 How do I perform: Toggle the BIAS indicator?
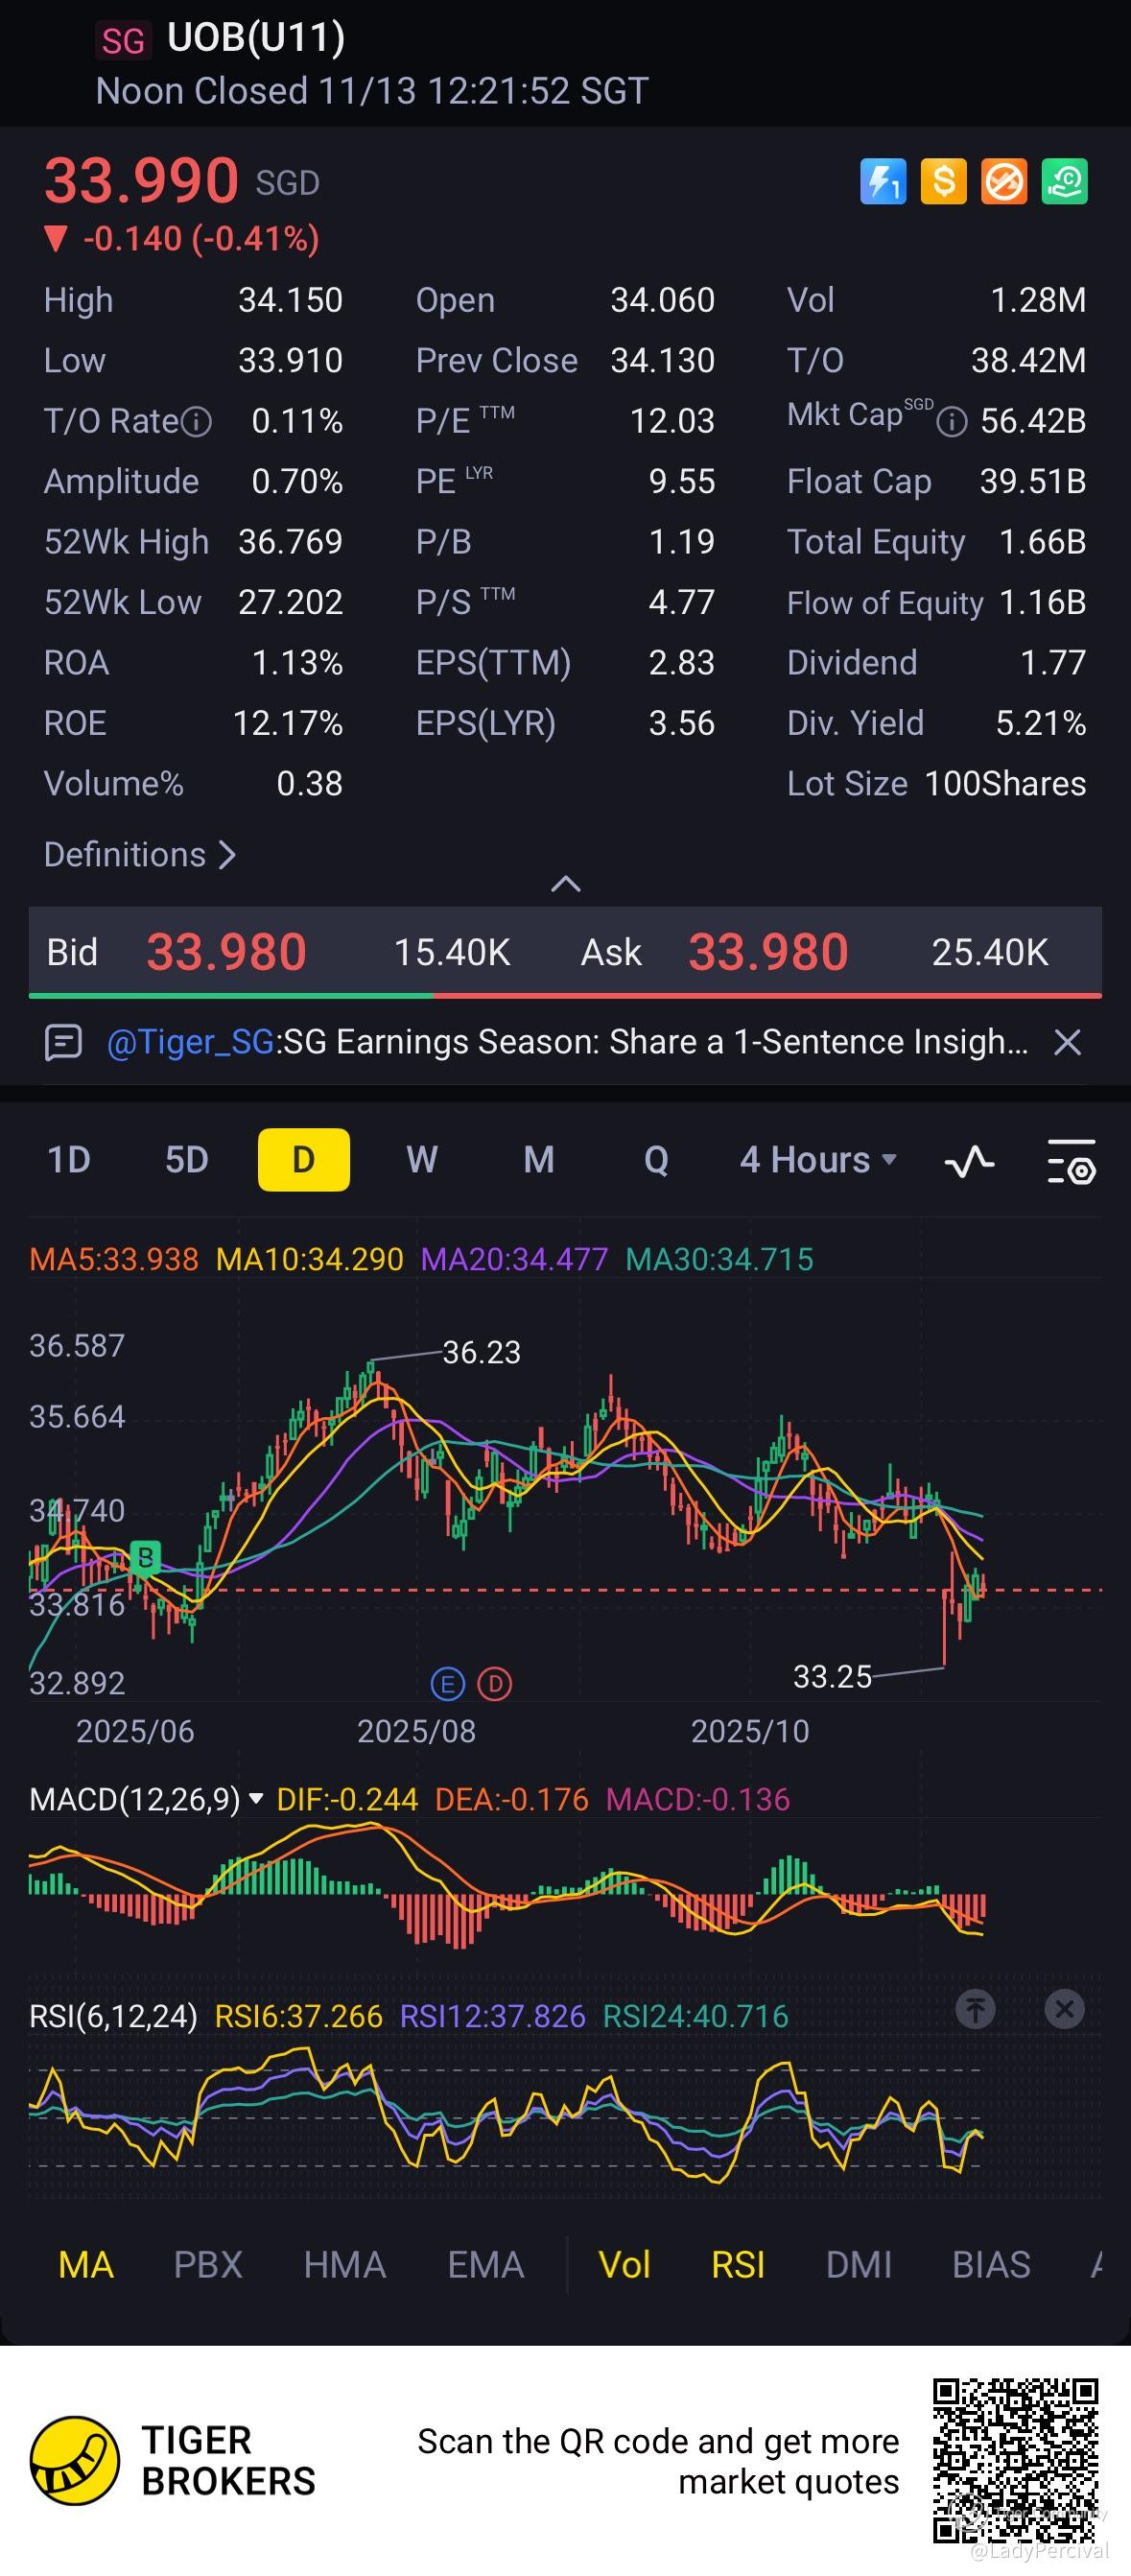pyautogui.click(x=991, y=2265)
